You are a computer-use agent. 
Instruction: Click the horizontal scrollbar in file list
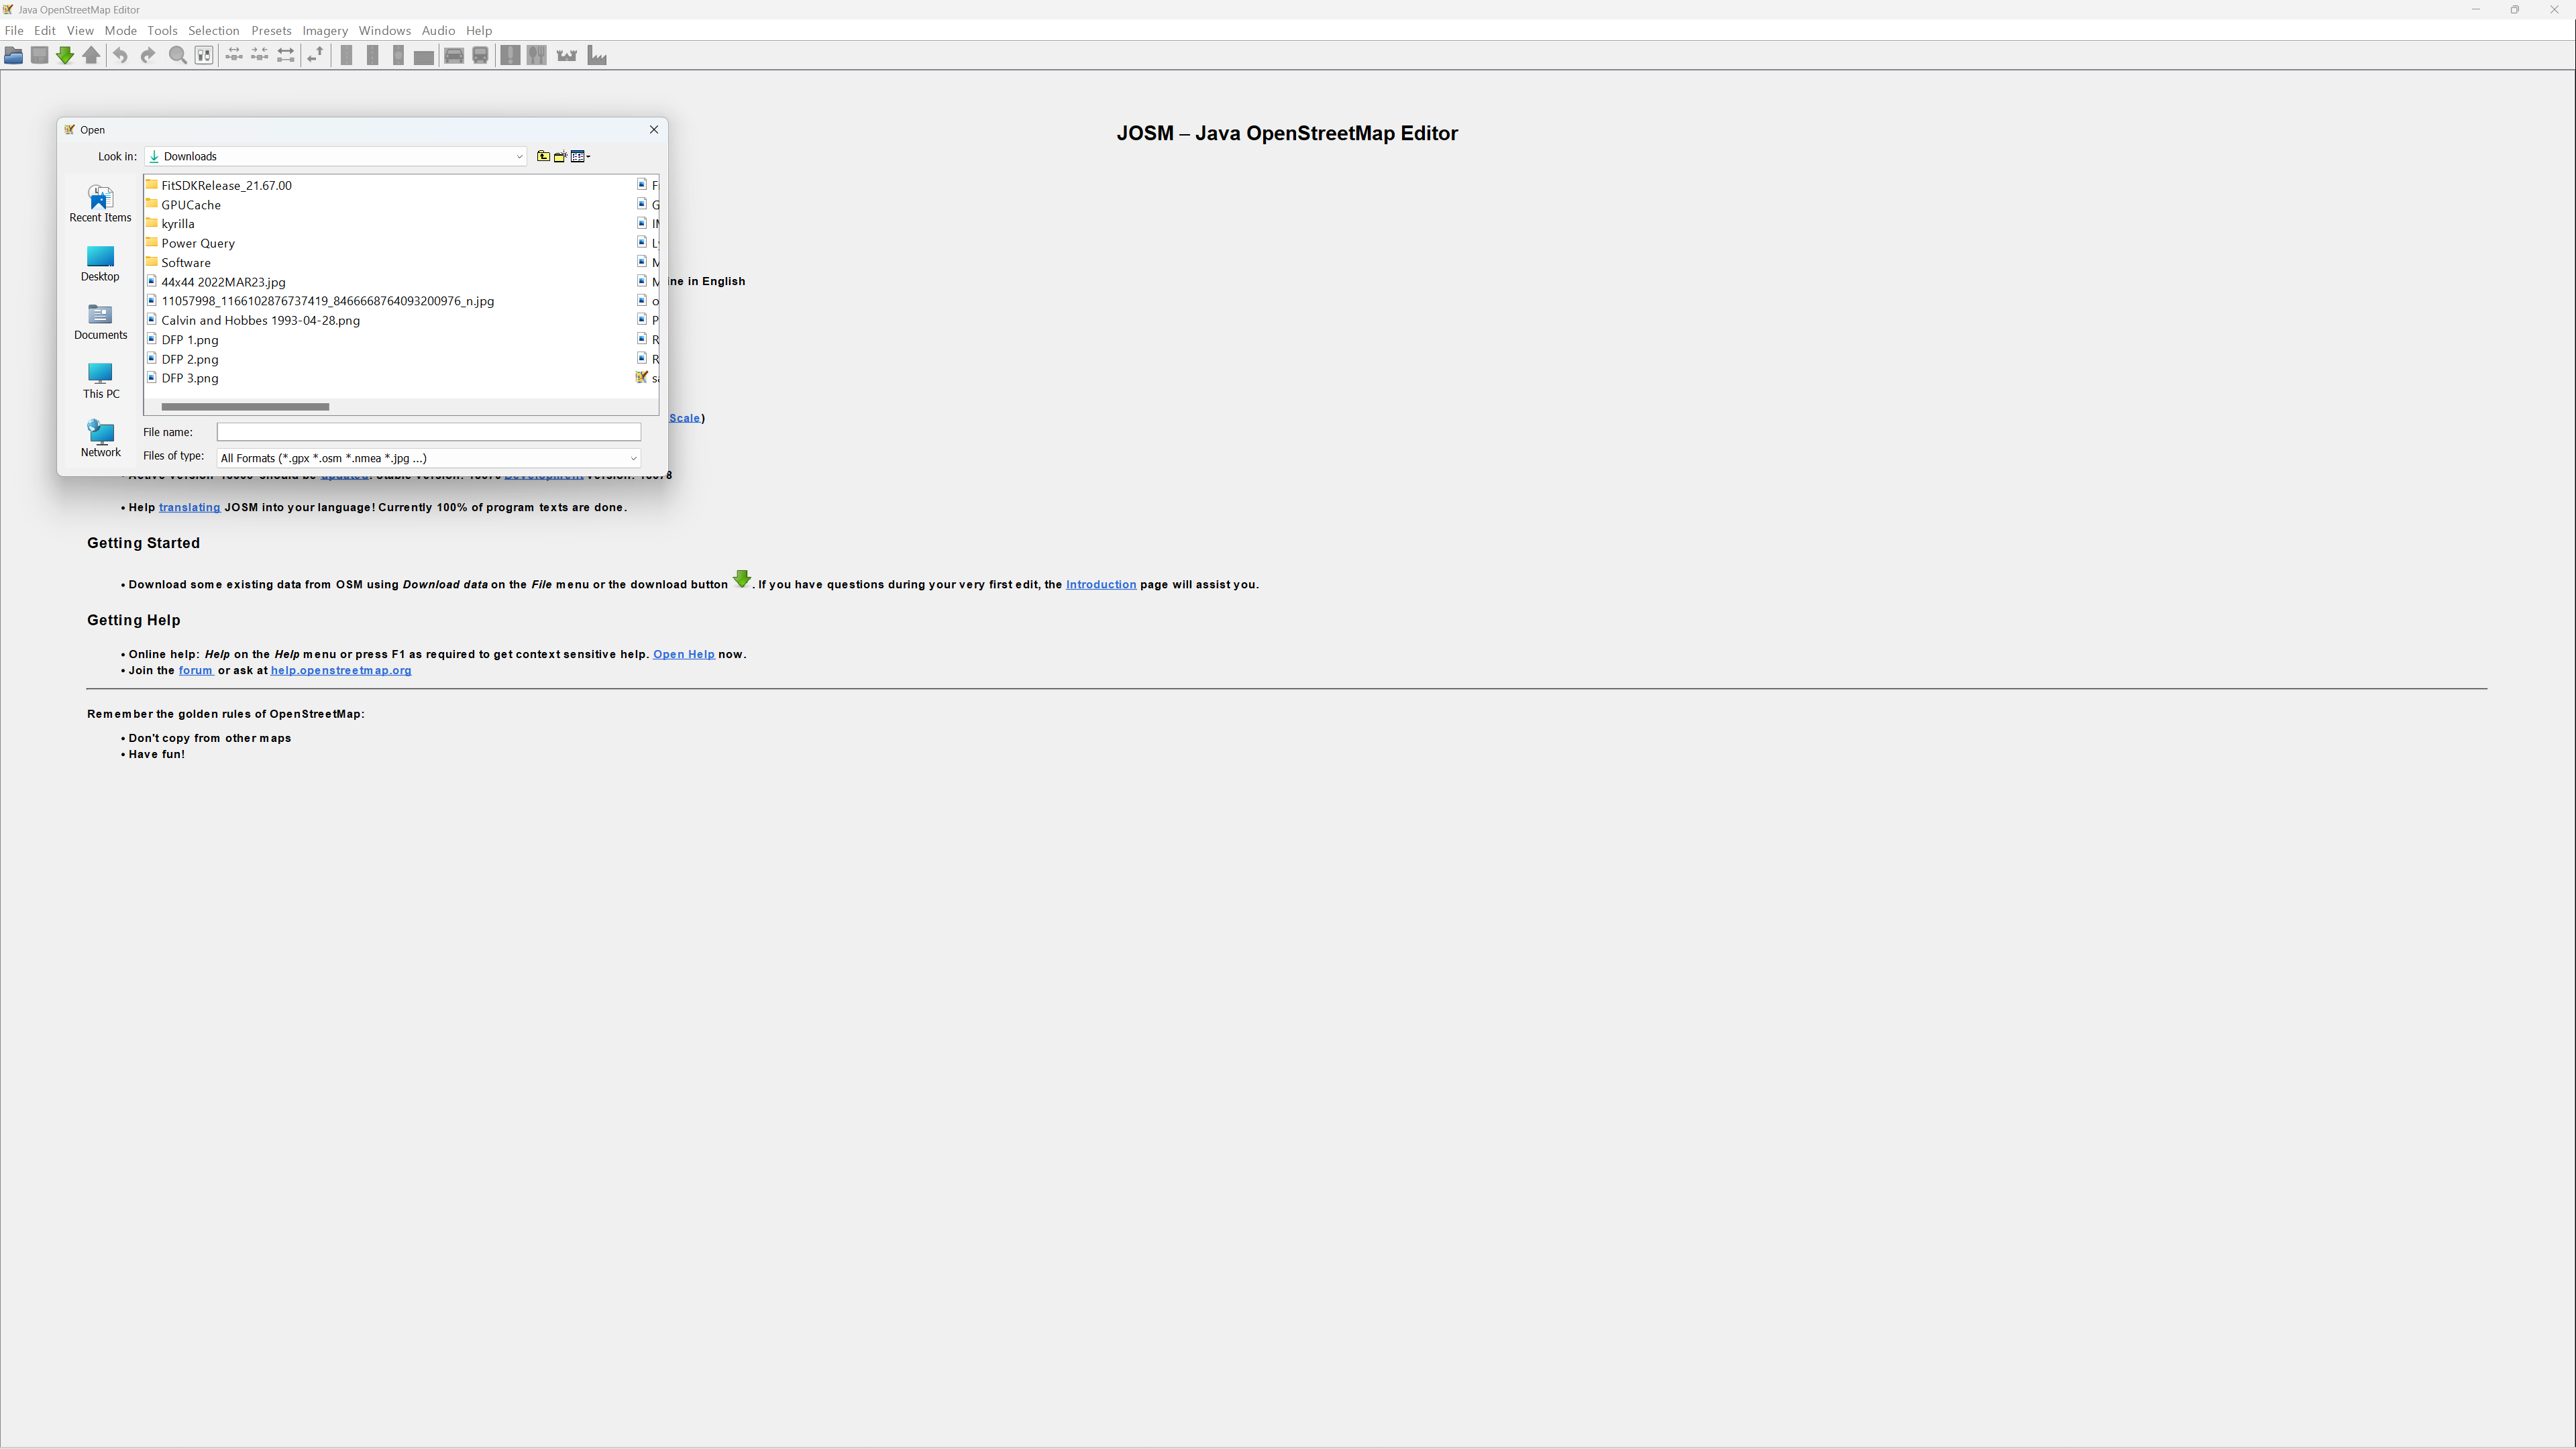pos(245,407)
